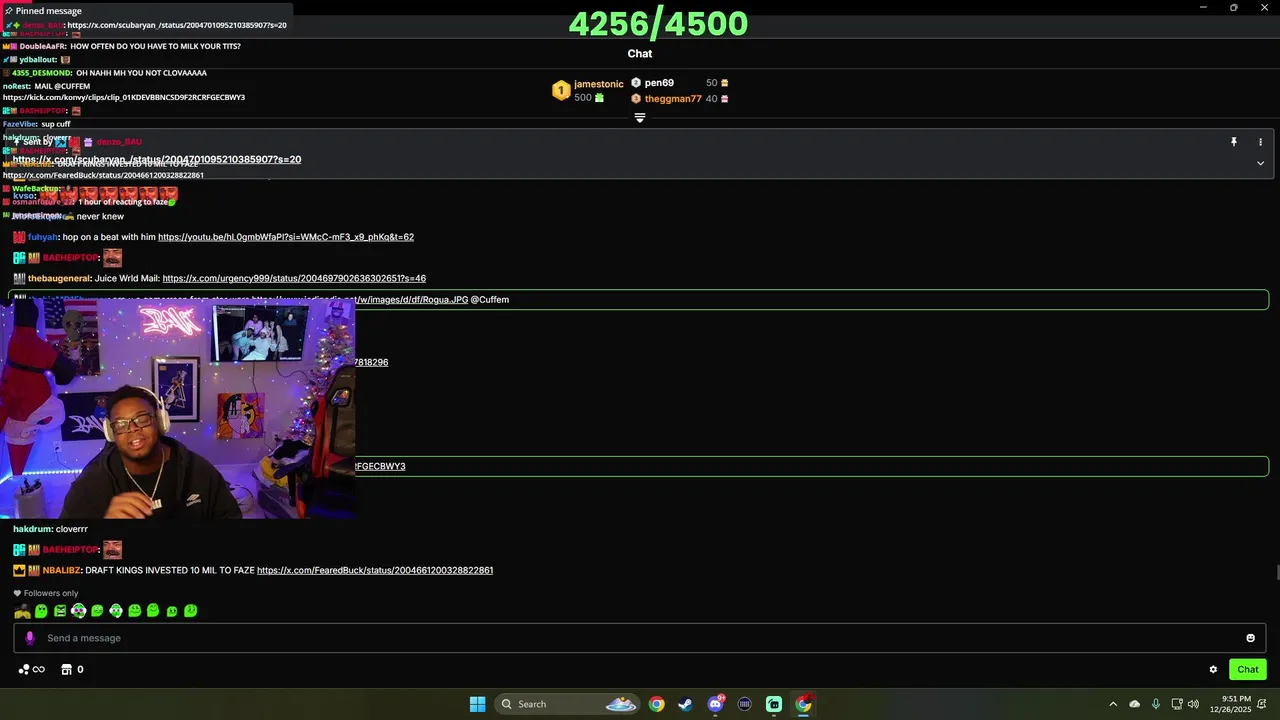Click the Followers only heart label
Screen dimensions: 1280x720
(x=46, y=593)
